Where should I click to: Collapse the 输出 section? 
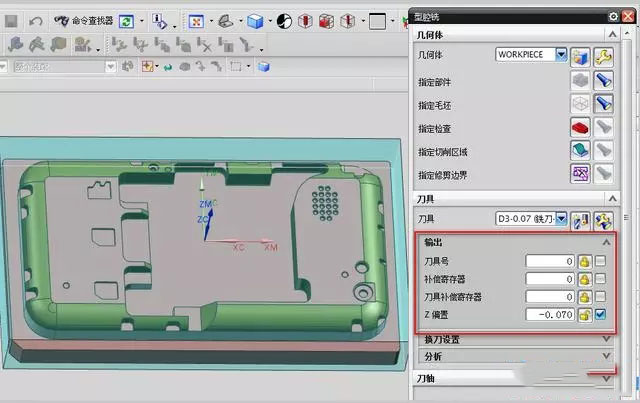[x=606, y=242]
